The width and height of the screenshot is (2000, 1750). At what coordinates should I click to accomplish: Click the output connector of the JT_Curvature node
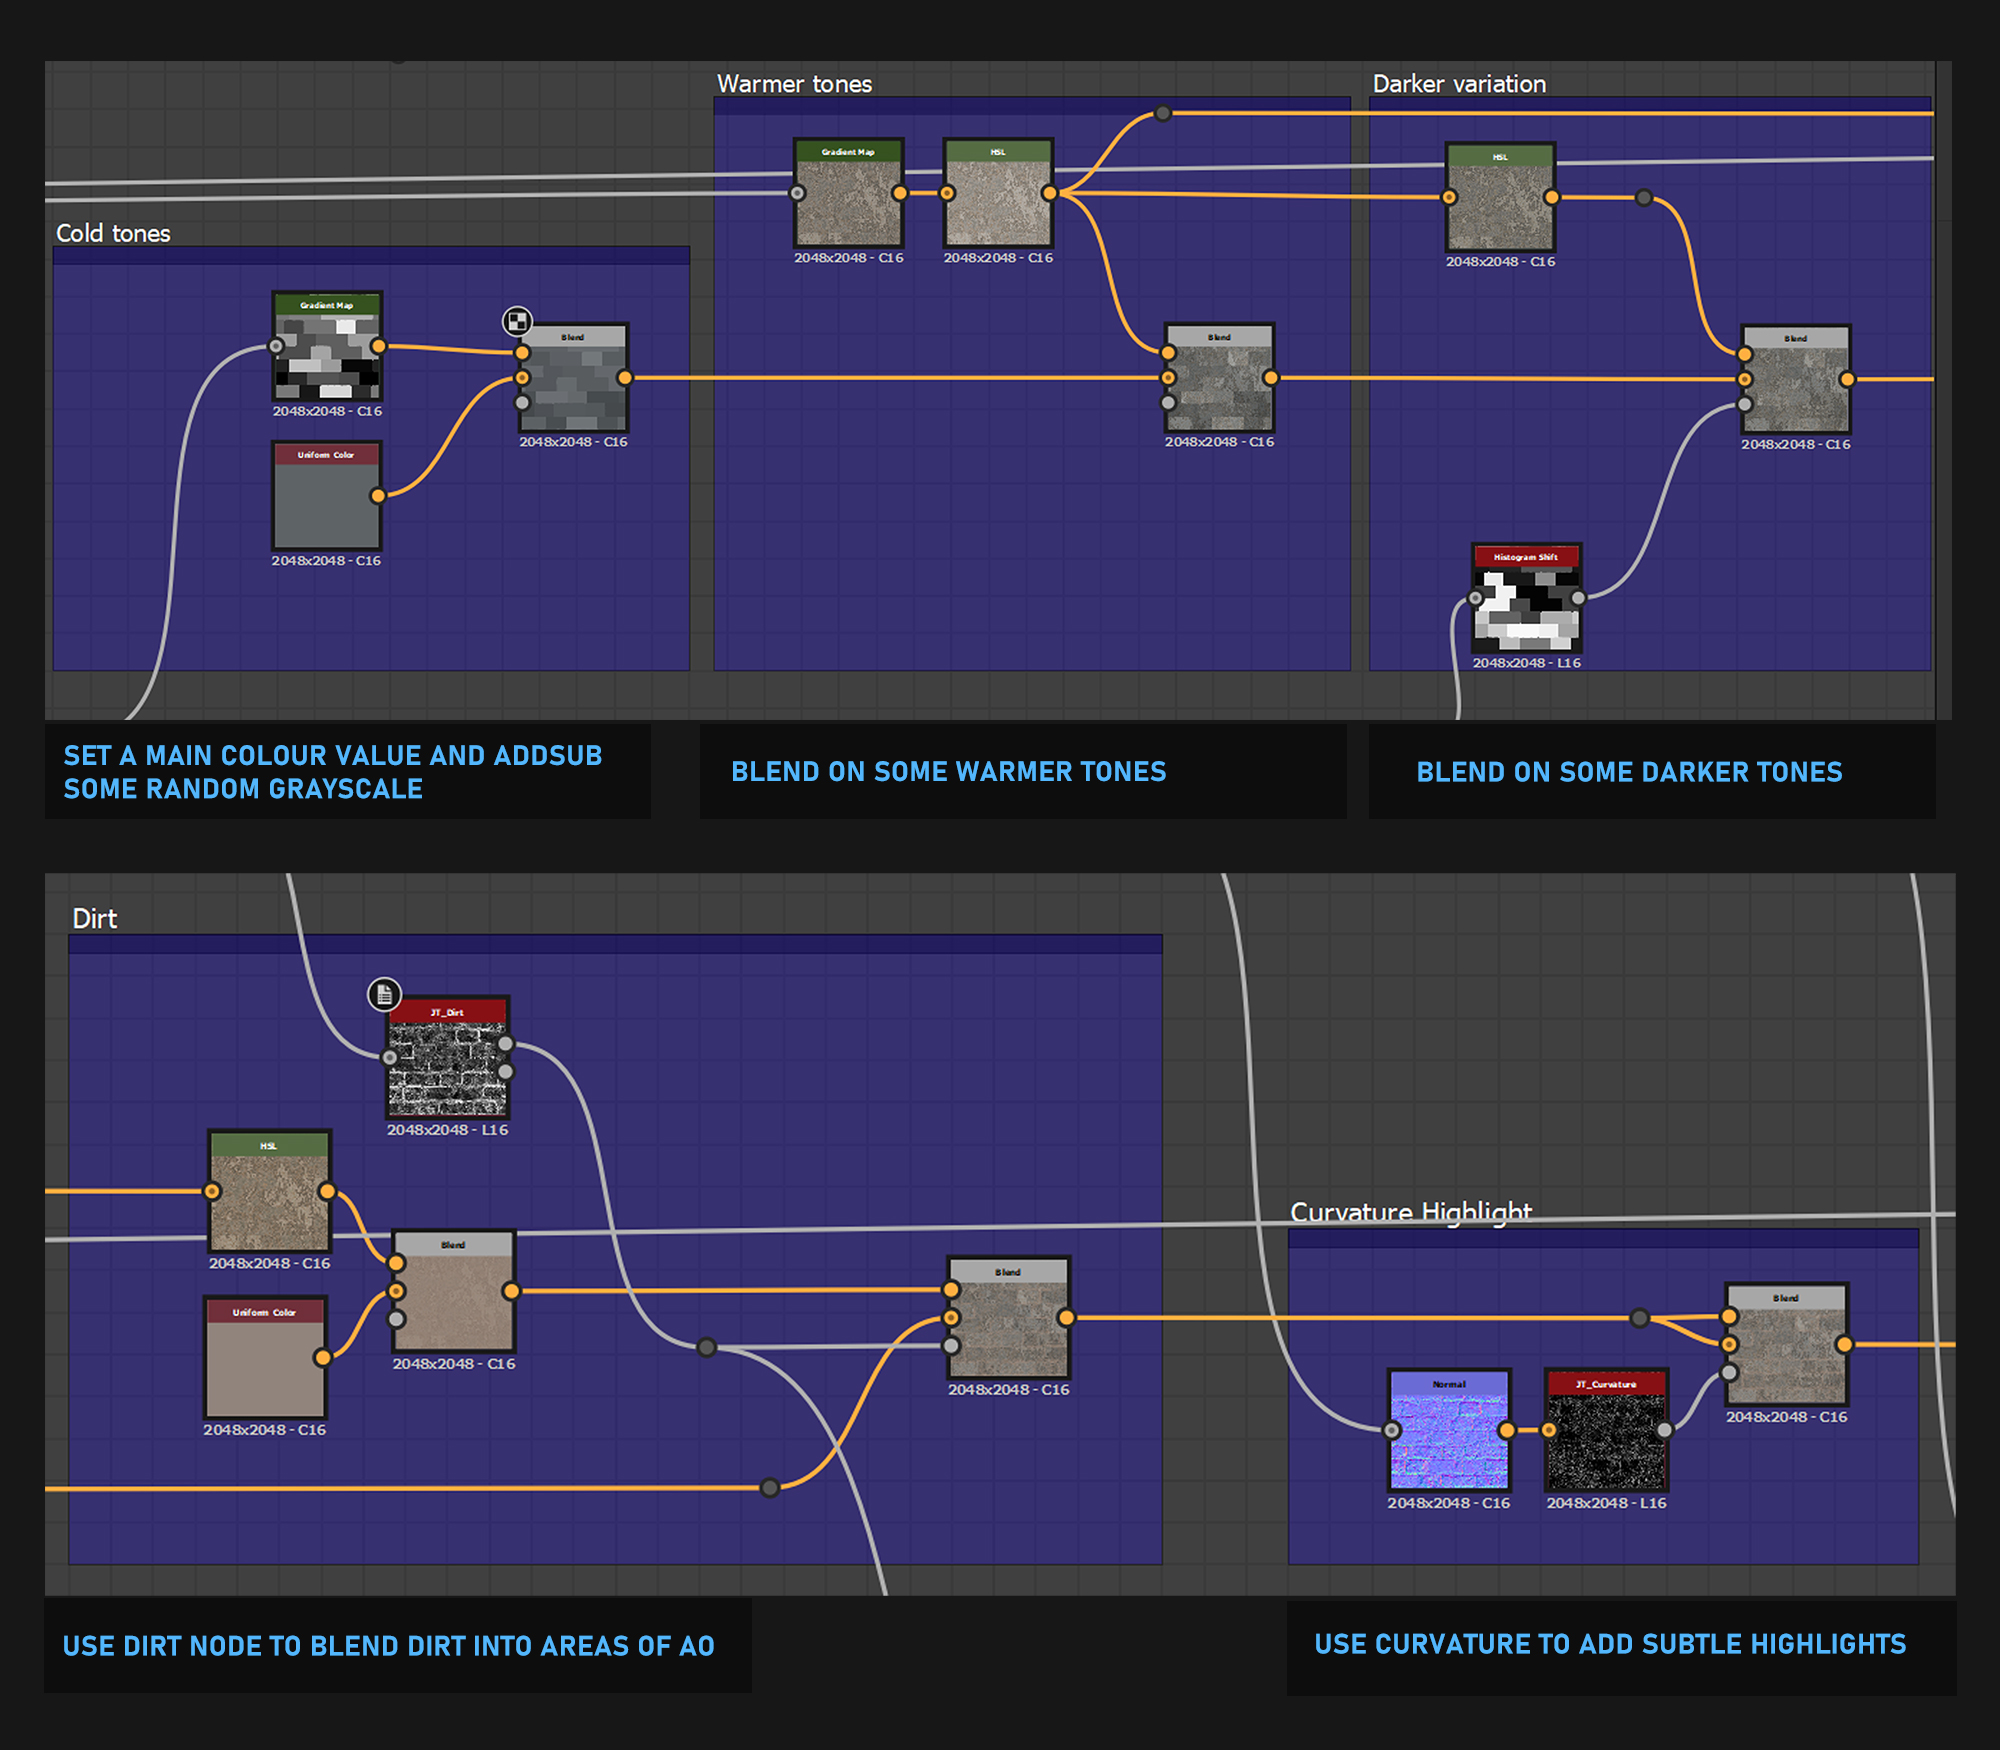1664,1430
